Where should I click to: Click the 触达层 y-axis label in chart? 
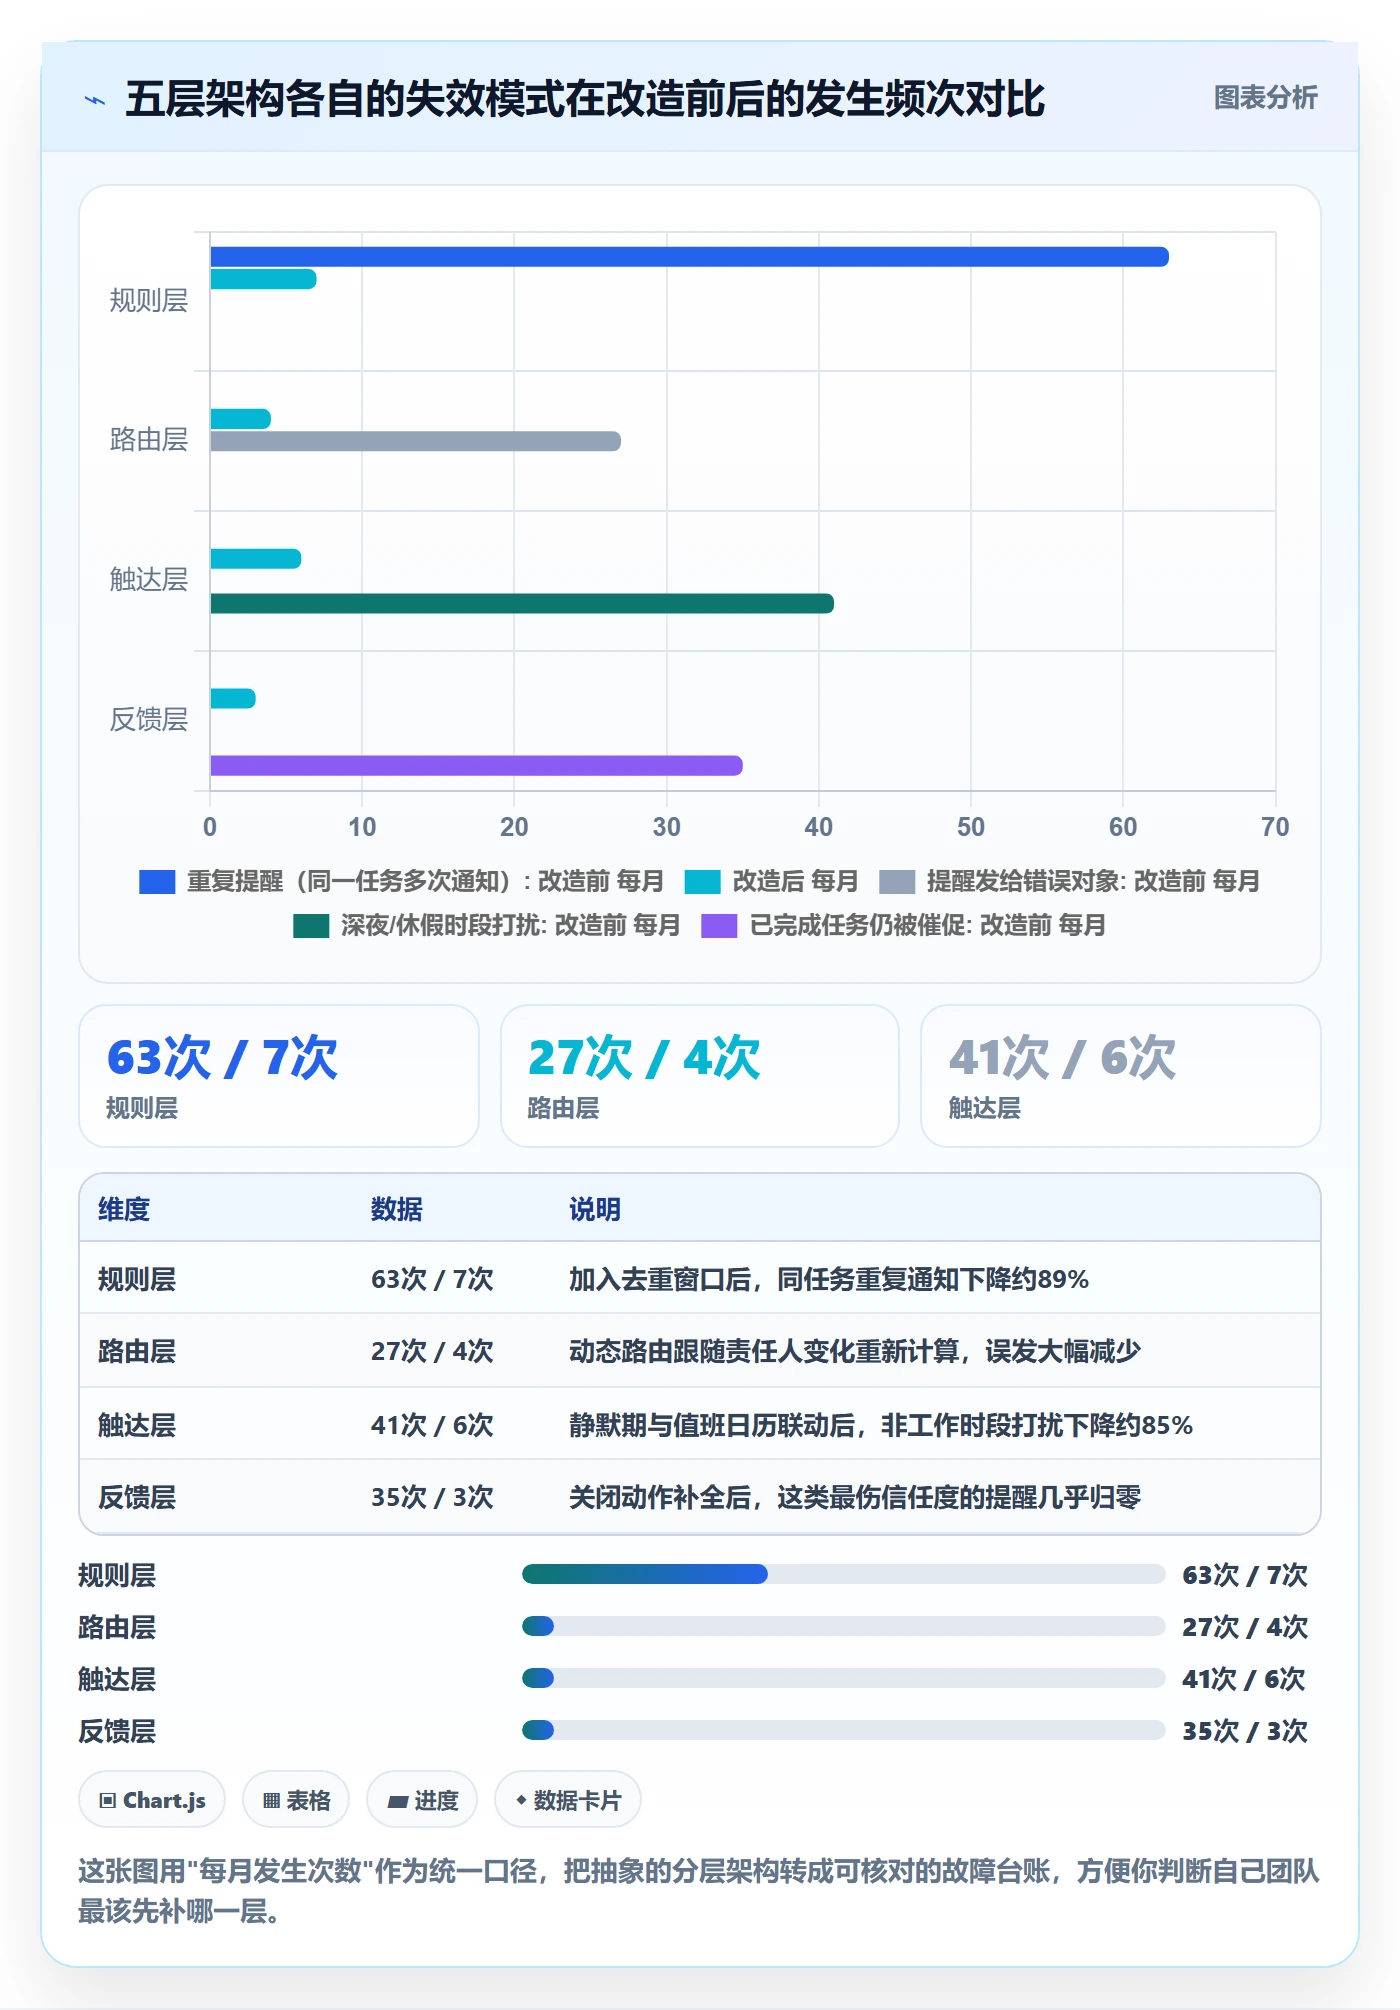(x=149, y=580)
